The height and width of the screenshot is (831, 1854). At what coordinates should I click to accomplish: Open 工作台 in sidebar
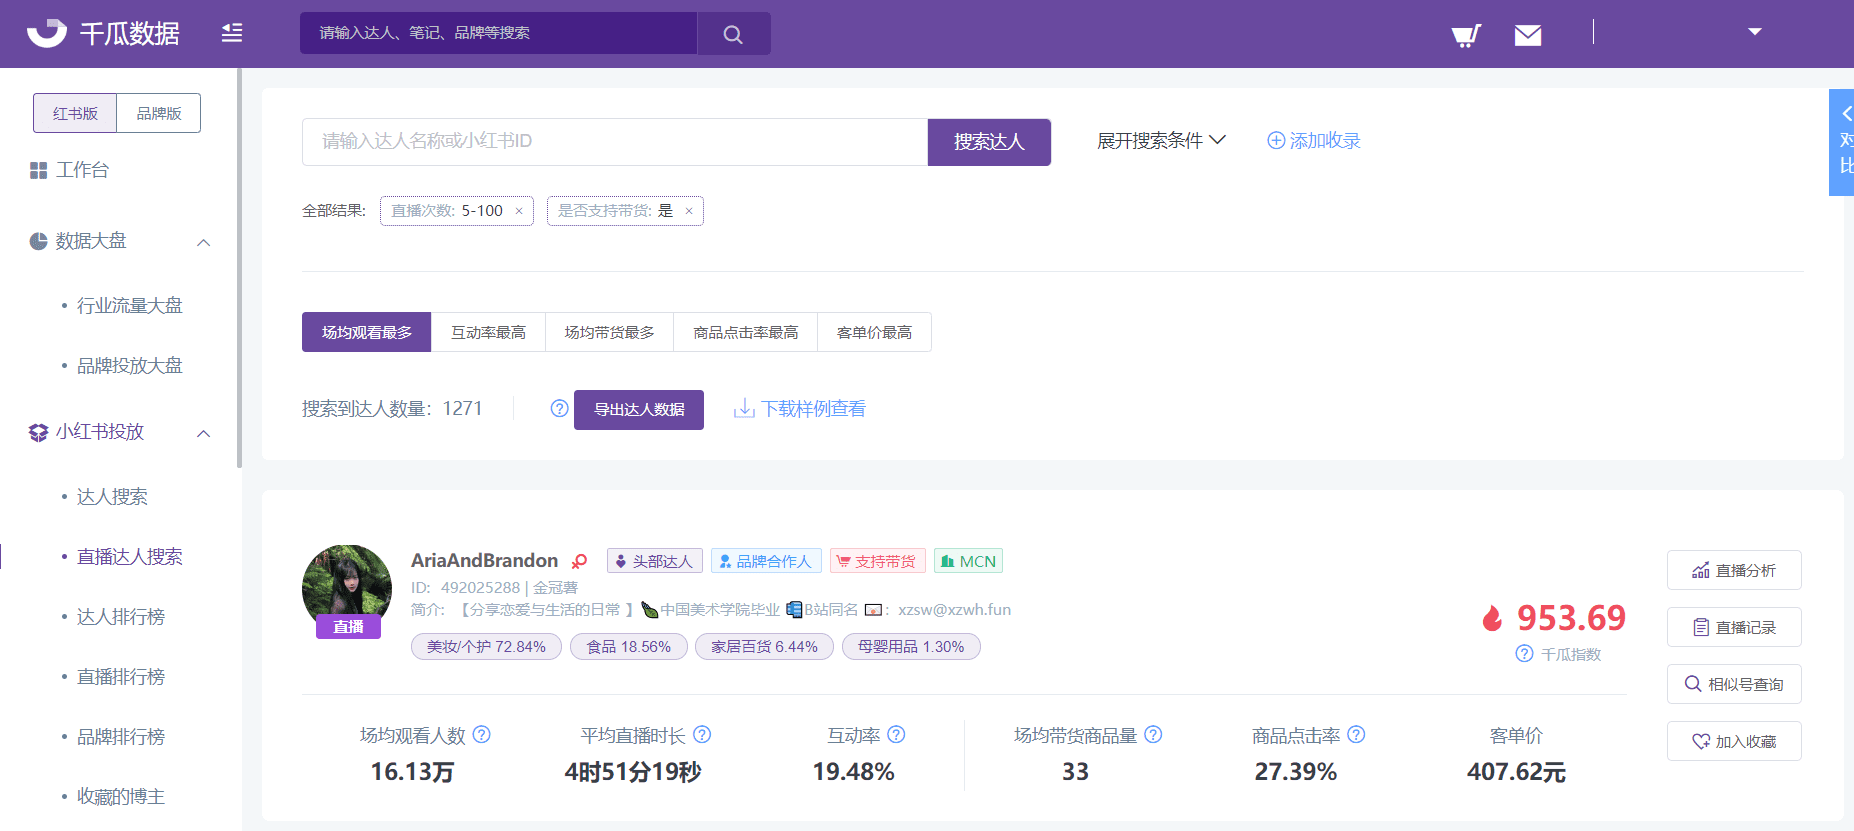click(70, 170)
